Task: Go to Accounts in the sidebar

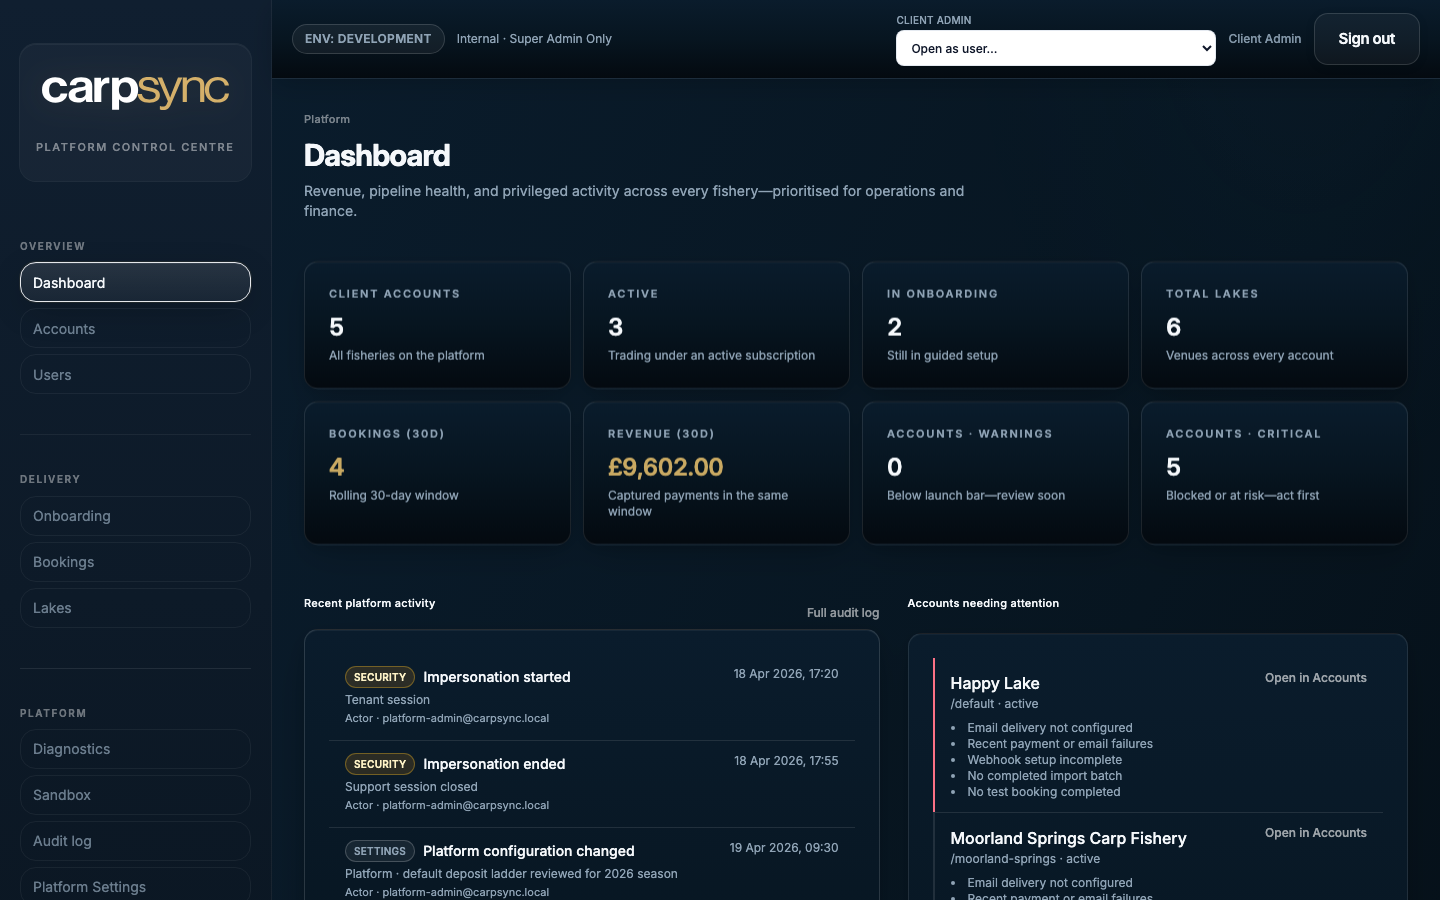Action: (135, 328)
